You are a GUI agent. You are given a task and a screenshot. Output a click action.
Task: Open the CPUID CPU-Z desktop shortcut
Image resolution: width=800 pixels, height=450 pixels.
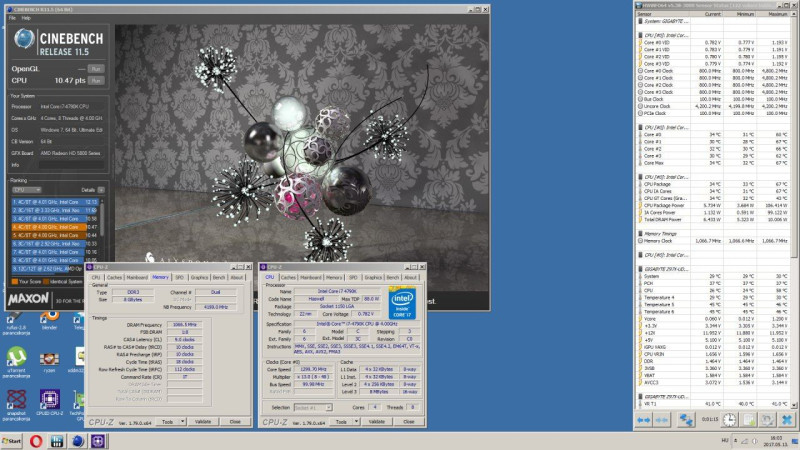tap(49, 403)
